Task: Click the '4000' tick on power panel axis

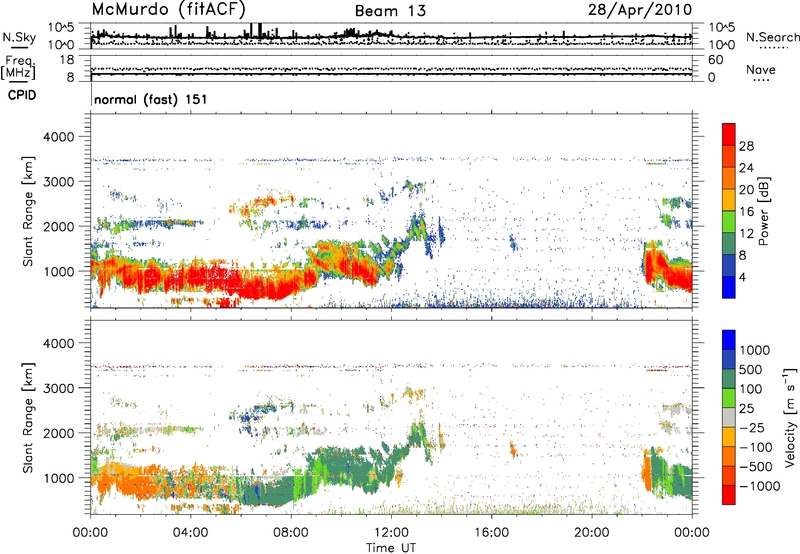Action: [59, 137]
